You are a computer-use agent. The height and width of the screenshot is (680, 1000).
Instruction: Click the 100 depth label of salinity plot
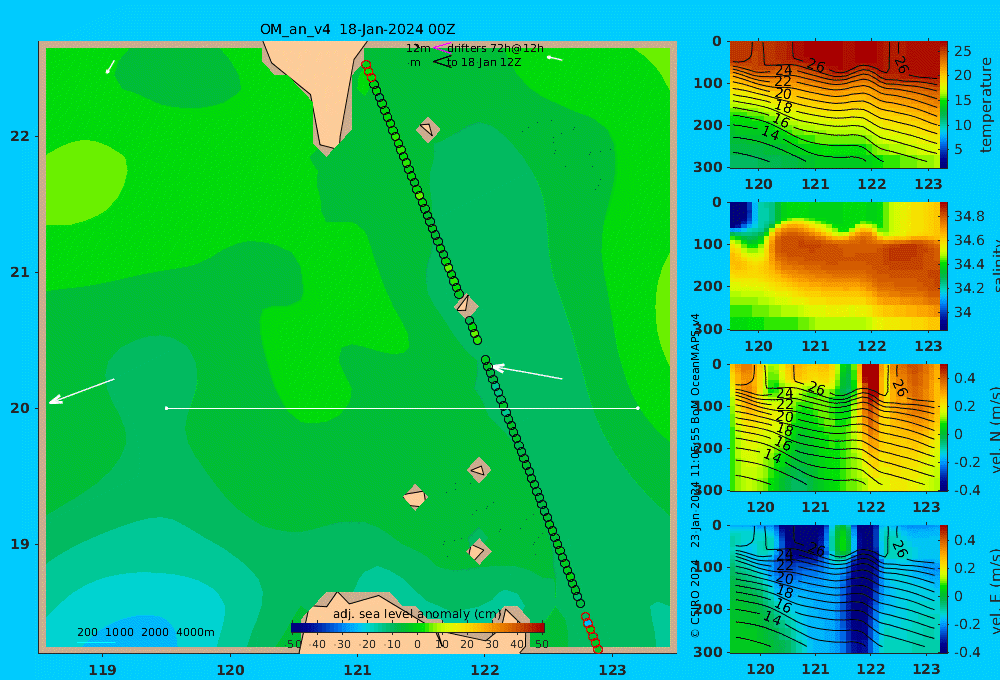708,244
